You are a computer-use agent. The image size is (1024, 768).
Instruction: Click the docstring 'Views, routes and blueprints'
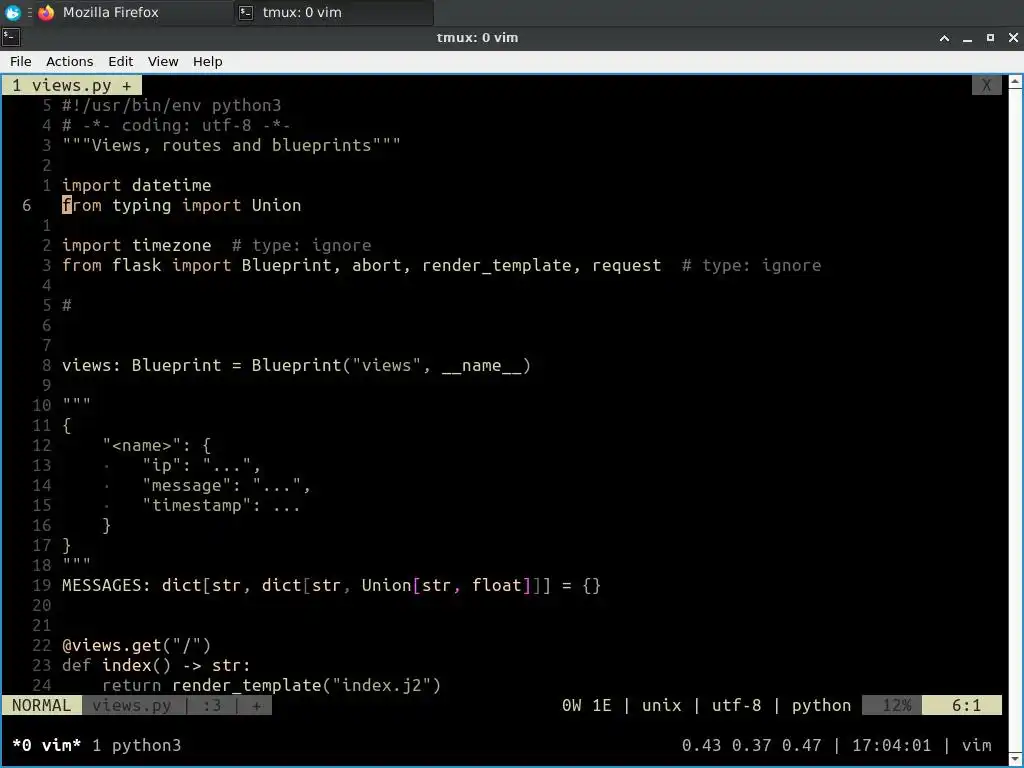(231, 145)
